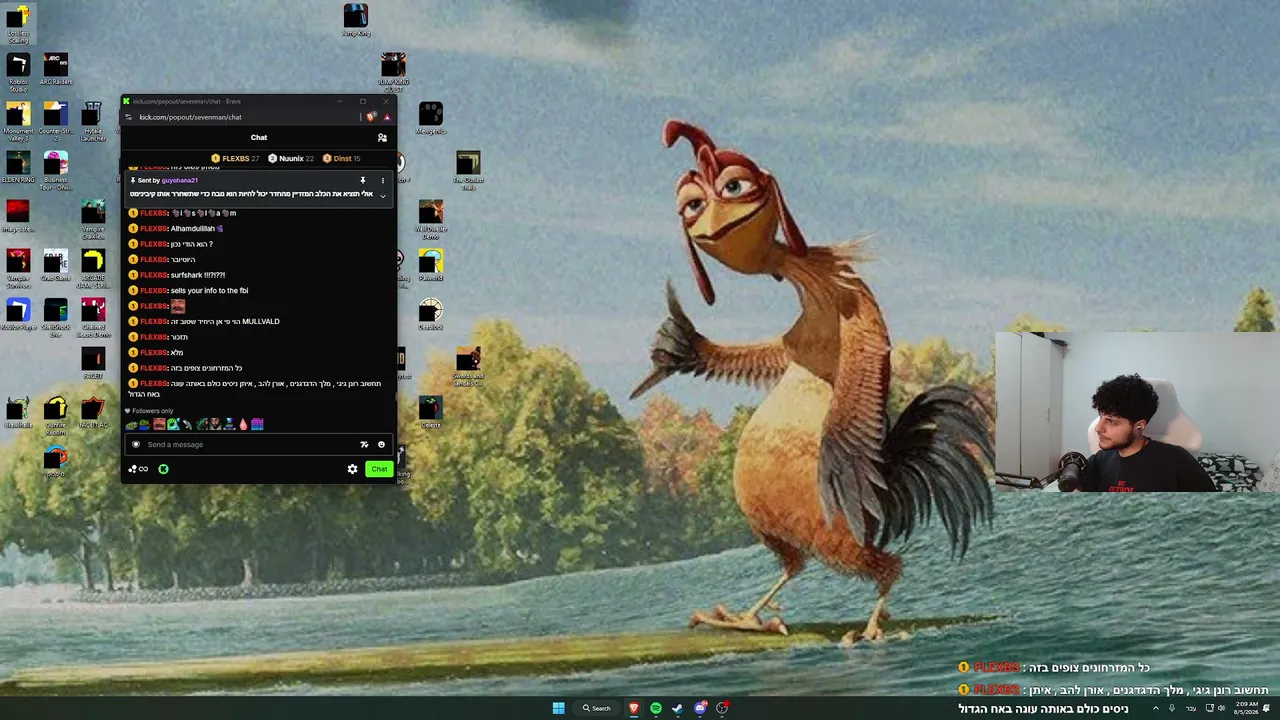
Task: Open the Roblox Studio desktop icon
Action: (18, 71)
